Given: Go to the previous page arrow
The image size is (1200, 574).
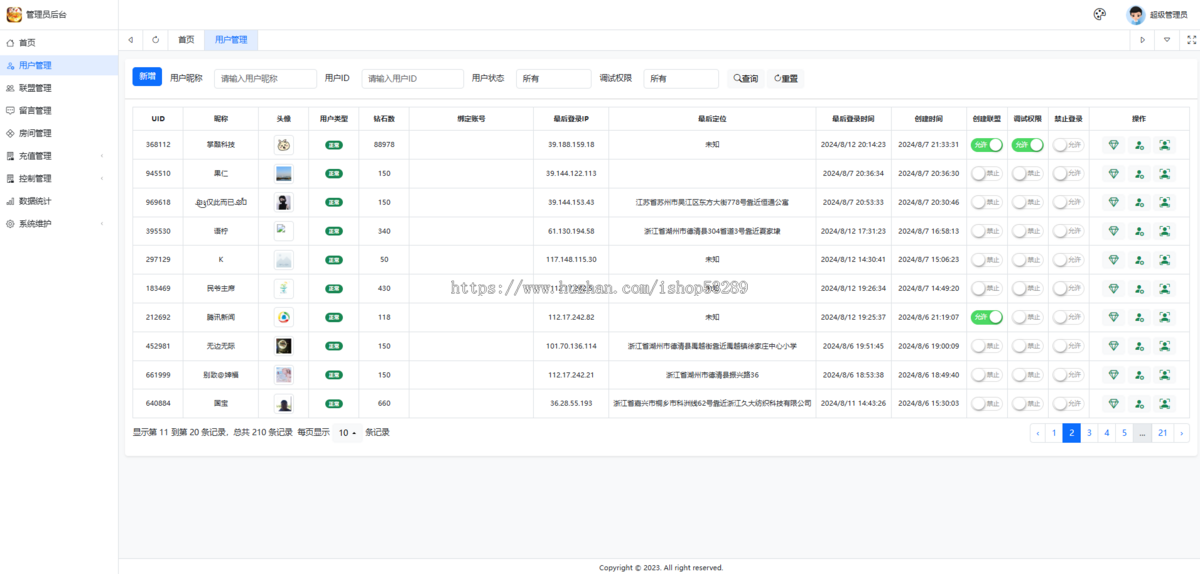Looking at the screenshot, I should click(1038, 433).
